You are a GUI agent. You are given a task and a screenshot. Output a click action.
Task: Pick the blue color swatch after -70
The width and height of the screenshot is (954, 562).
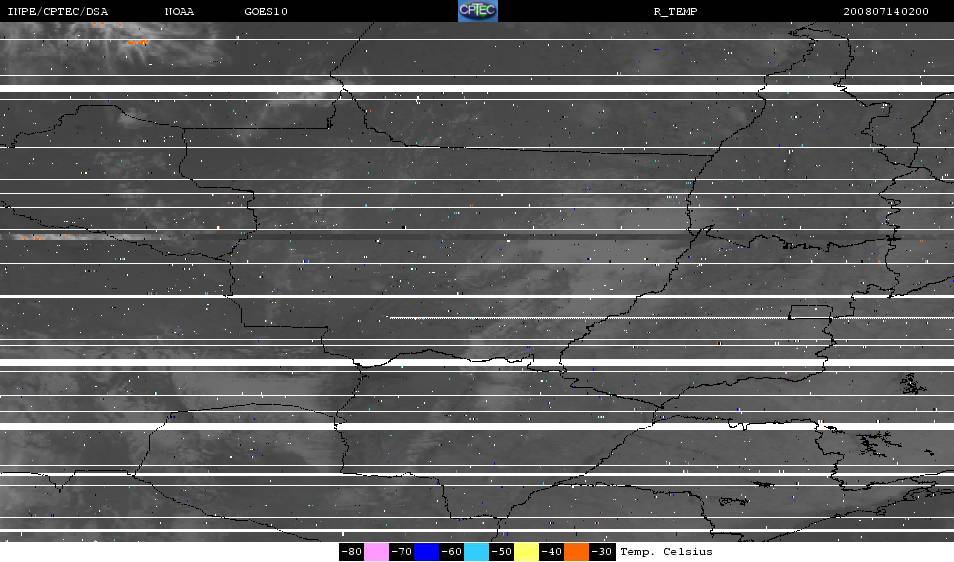tap(427, 552)
